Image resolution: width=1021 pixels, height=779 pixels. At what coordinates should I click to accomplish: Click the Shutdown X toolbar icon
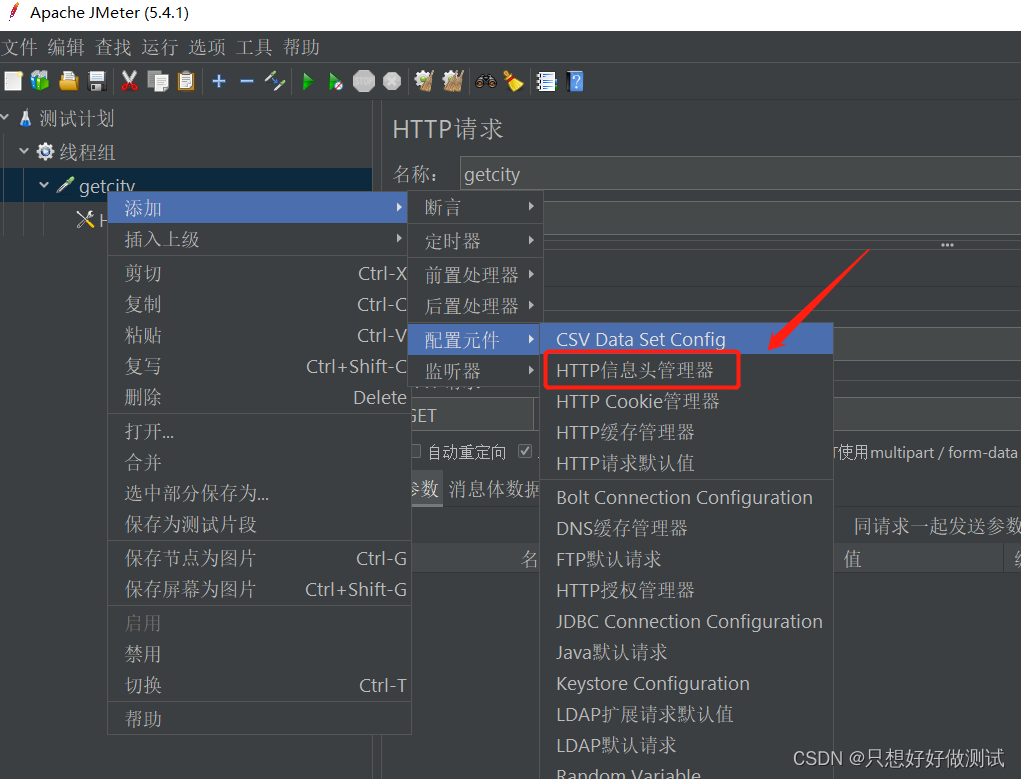392,81
